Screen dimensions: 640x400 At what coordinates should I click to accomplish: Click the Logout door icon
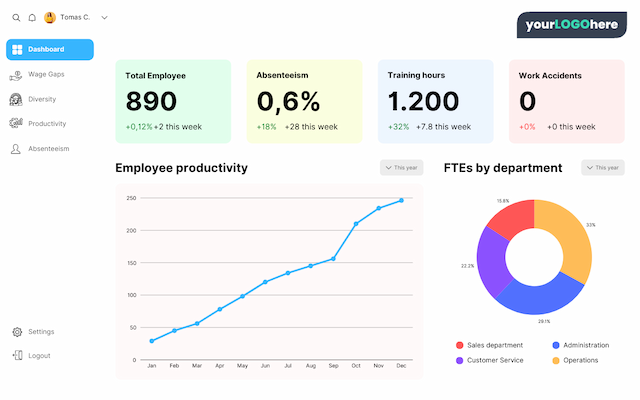pos(17,355)
